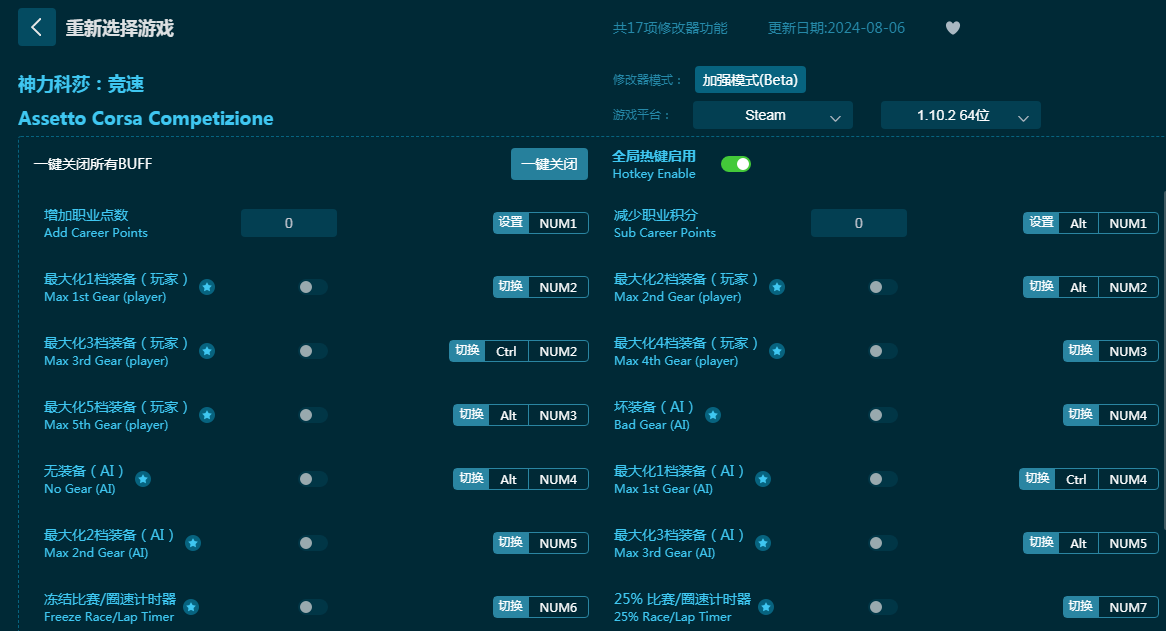The height and width of the screenshot is (631, 1166).
Task: Open the 1.10.2 64位 version dropdown
Action: point(961,115)
